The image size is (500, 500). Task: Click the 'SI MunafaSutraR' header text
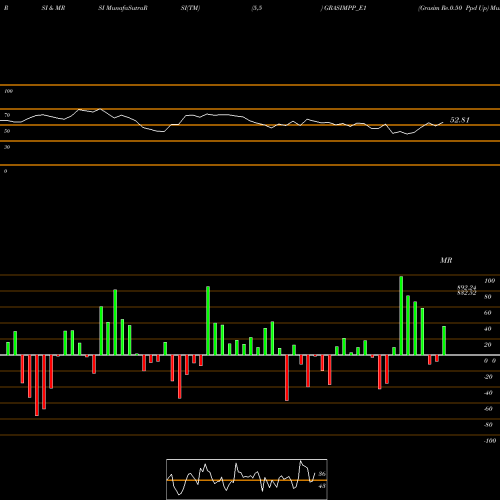coord(123,8)
